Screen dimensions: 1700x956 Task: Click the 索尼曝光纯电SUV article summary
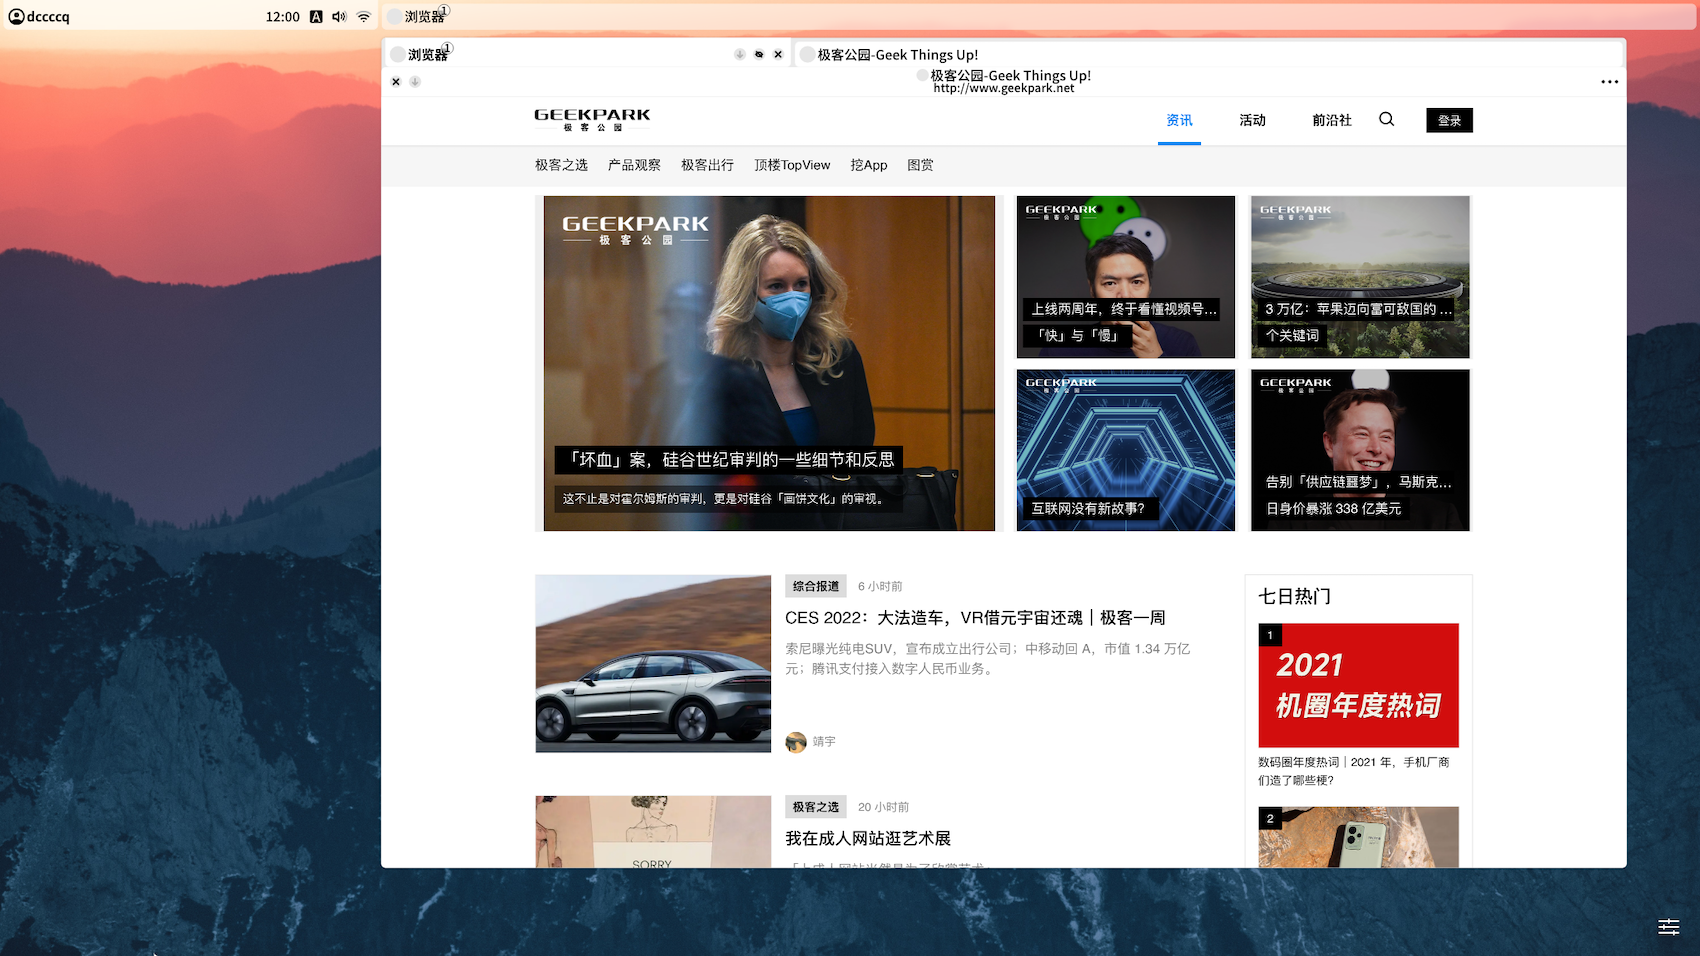tap(988, 659)
